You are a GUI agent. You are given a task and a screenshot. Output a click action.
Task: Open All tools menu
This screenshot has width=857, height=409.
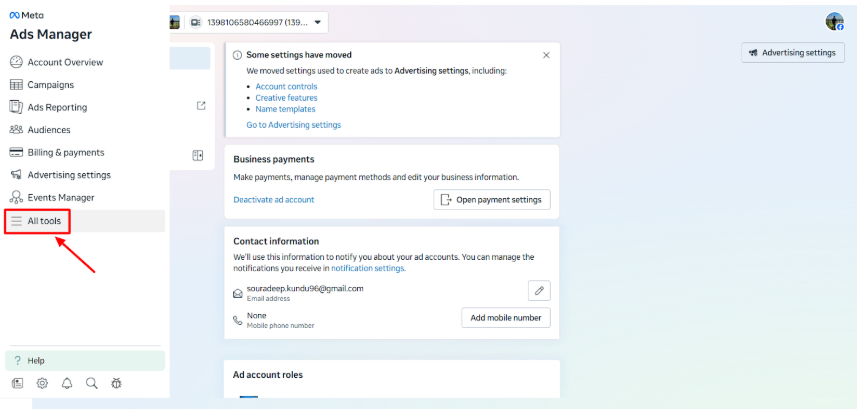[43, 220]
